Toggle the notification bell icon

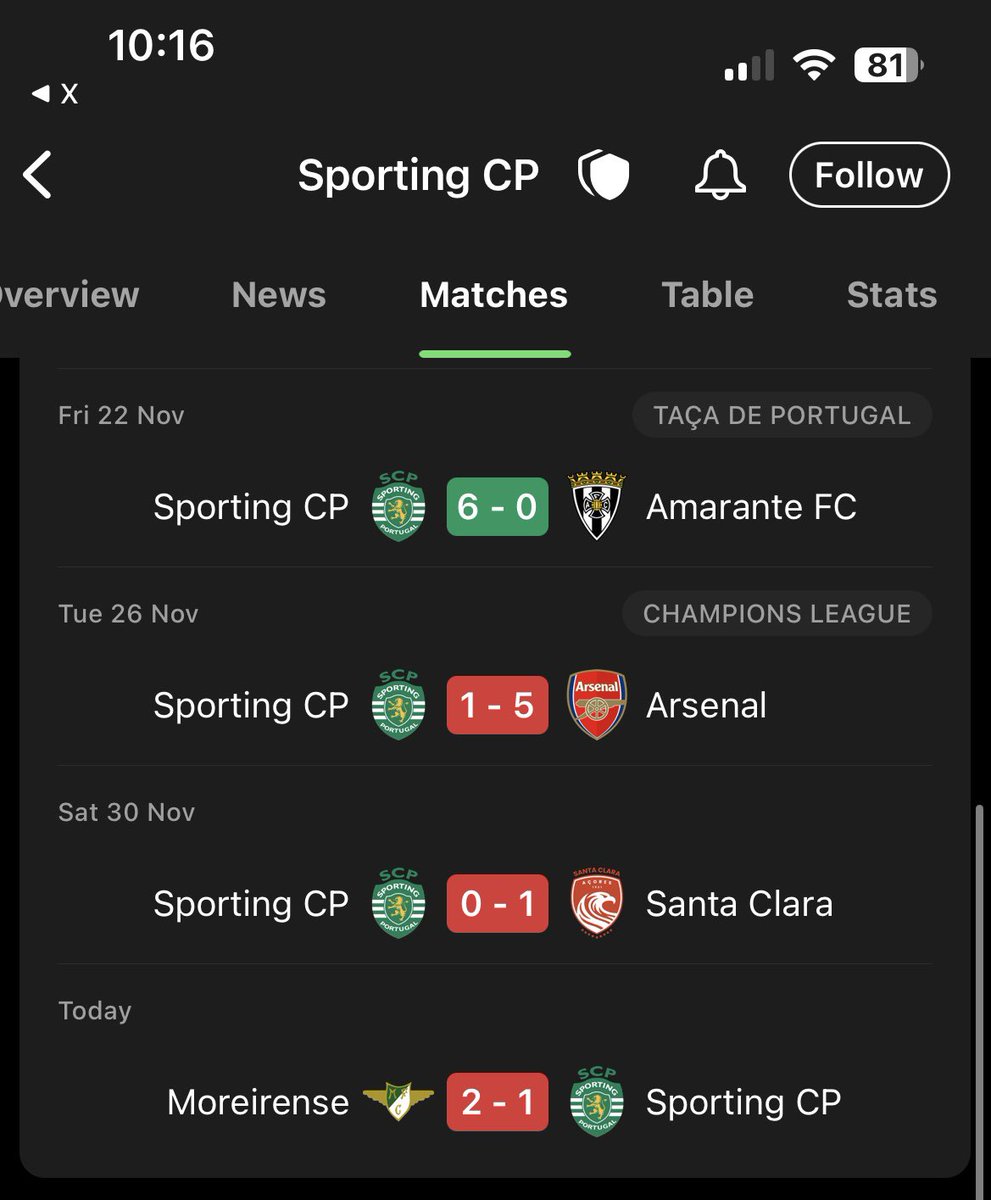pyautogui.click(x=720, y=175)
